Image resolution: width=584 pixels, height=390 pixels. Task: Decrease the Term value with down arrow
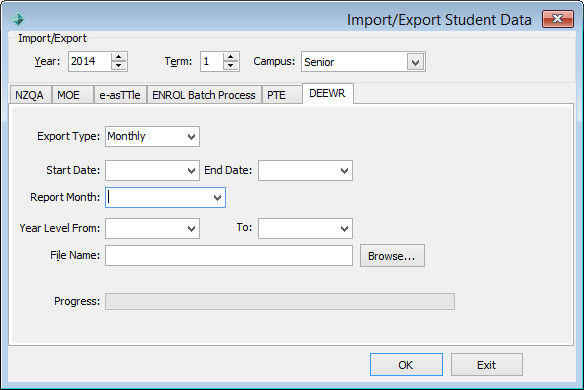click(231, 66)
